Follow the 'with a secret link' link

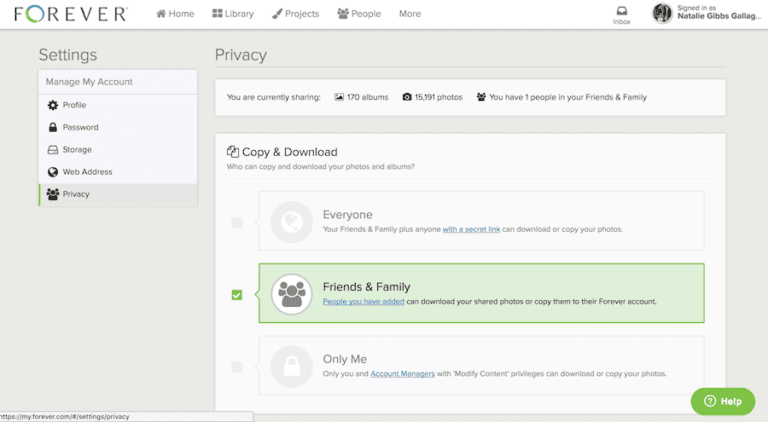pyautogui.click(x=472, y=229)
